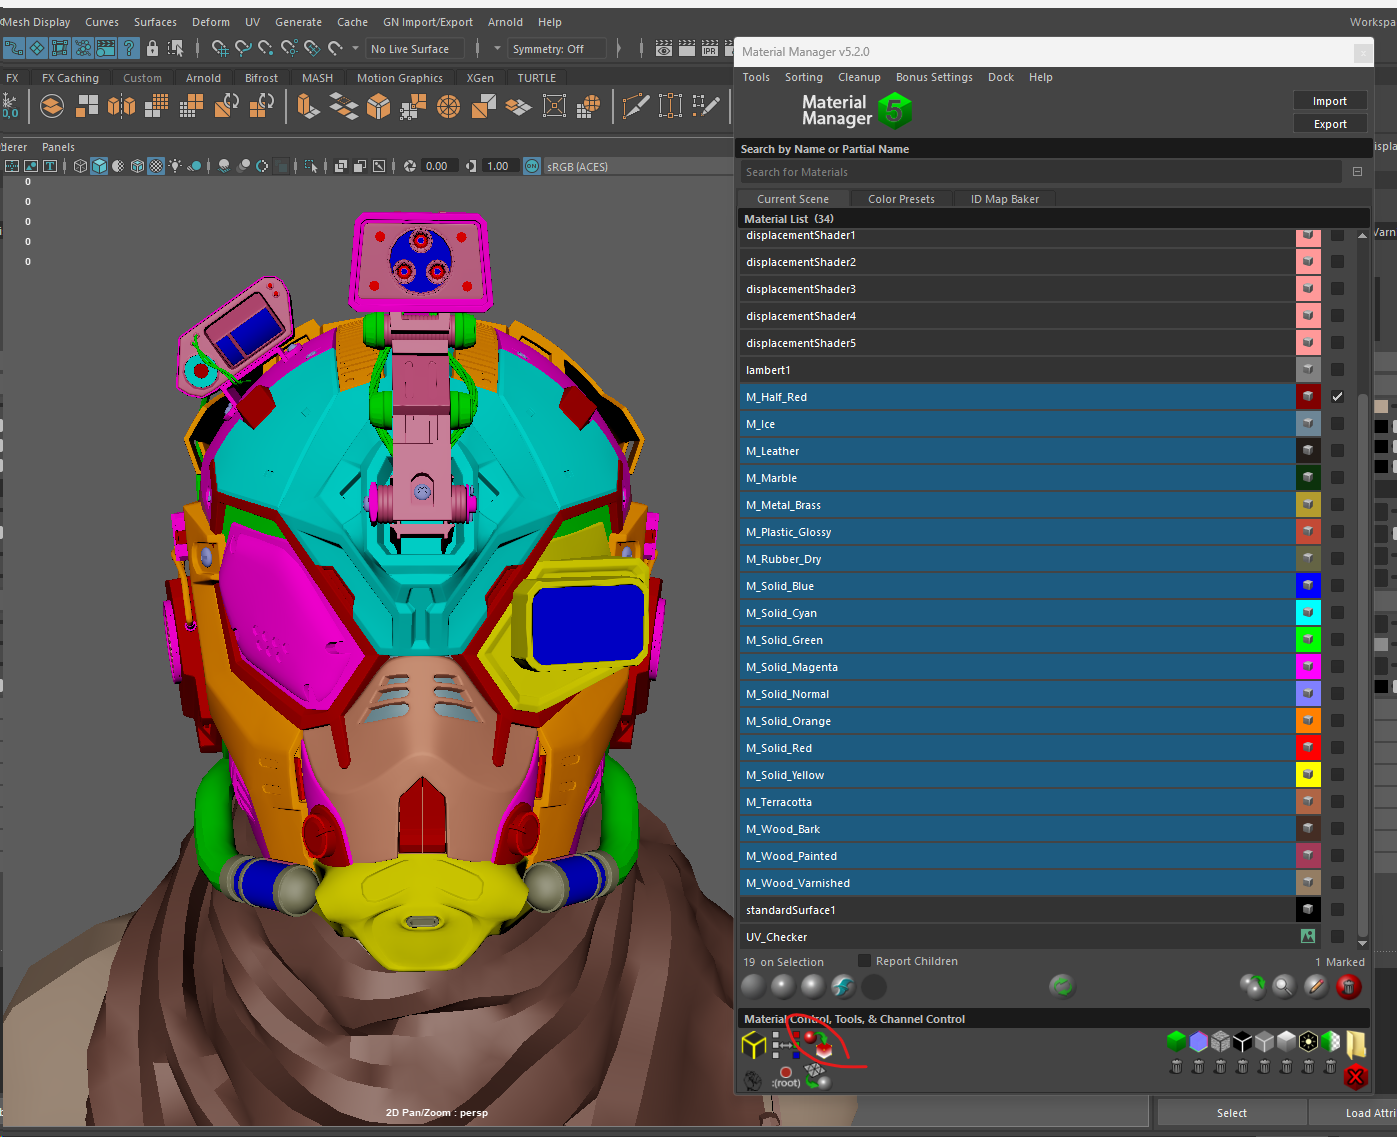Viewport: 1397px width, 1137px height.
Task: Select the M_Terracotta material row
Action: coord(1017,802)
